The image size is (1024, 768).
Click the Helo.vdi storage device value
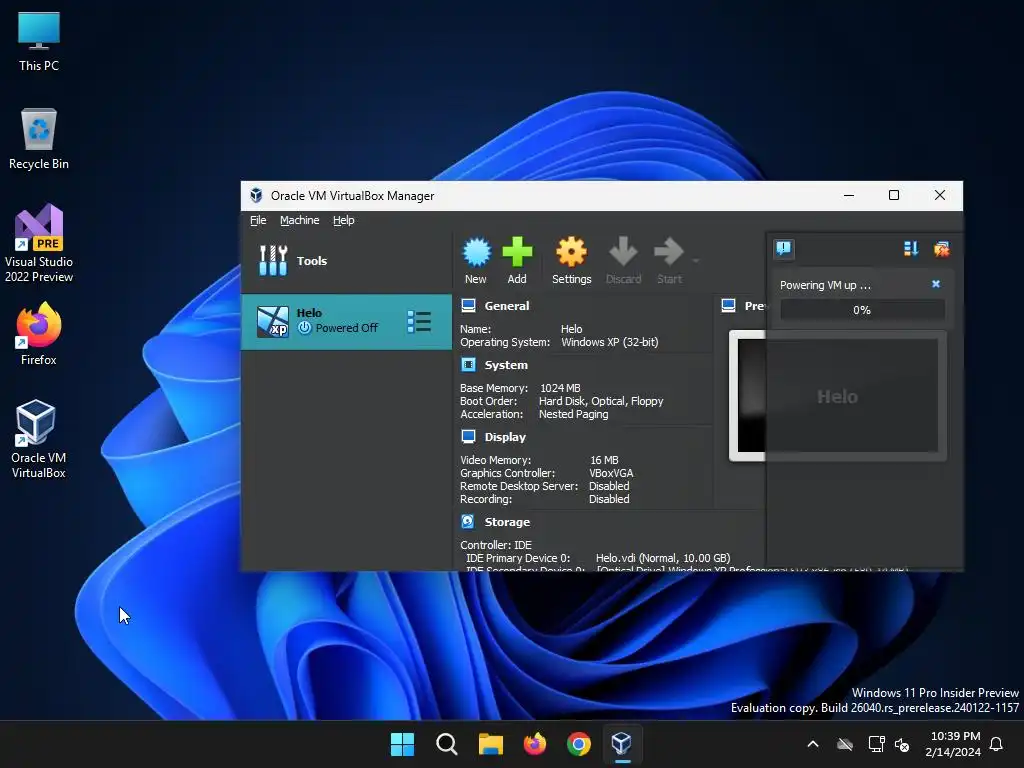pyautogui.click(x=663, y=558)
